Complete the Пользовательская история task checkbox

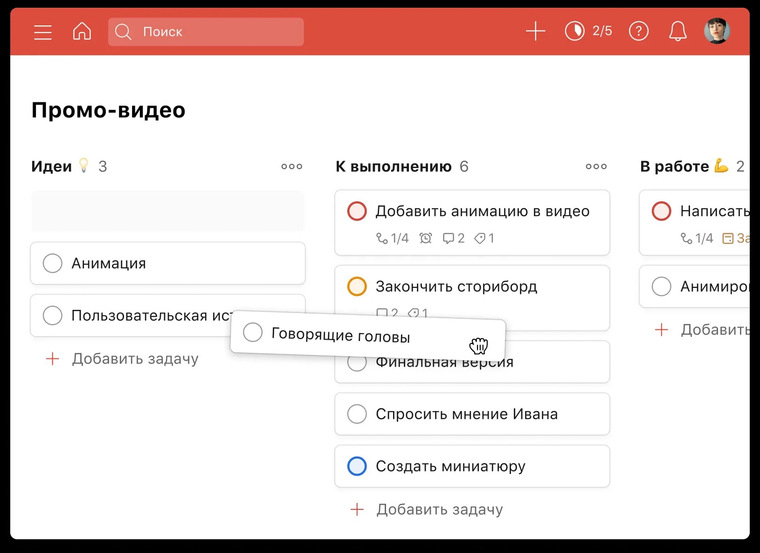click(x=52, y=316)
